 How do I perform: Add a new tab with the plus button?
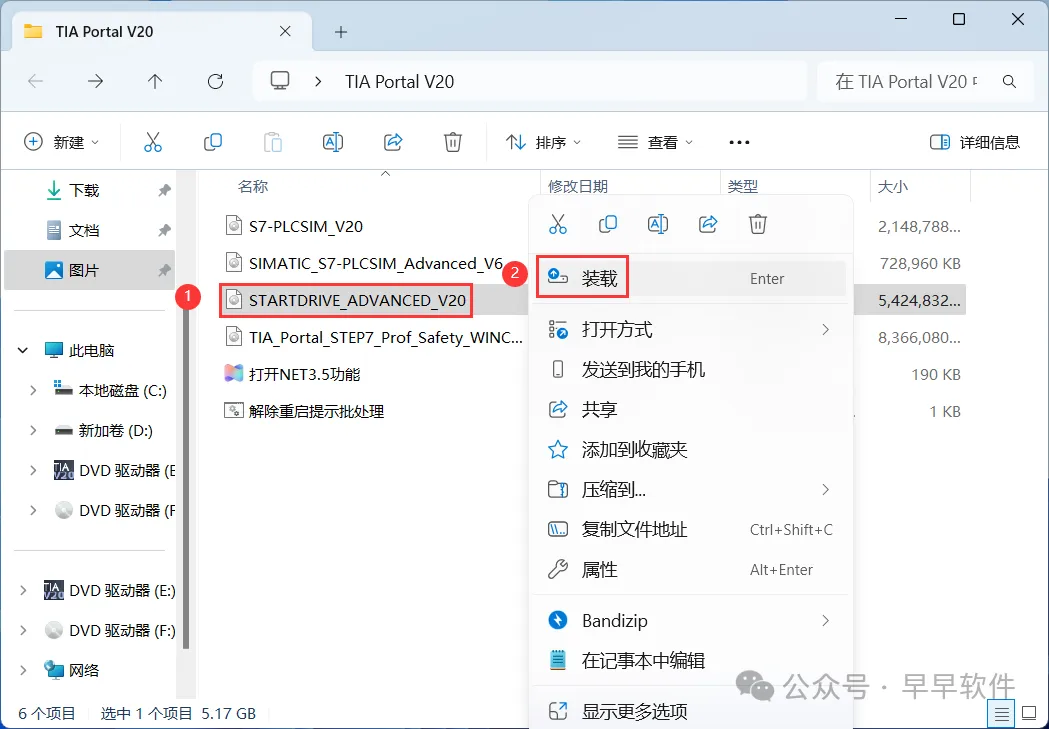[x=341, y=32]
